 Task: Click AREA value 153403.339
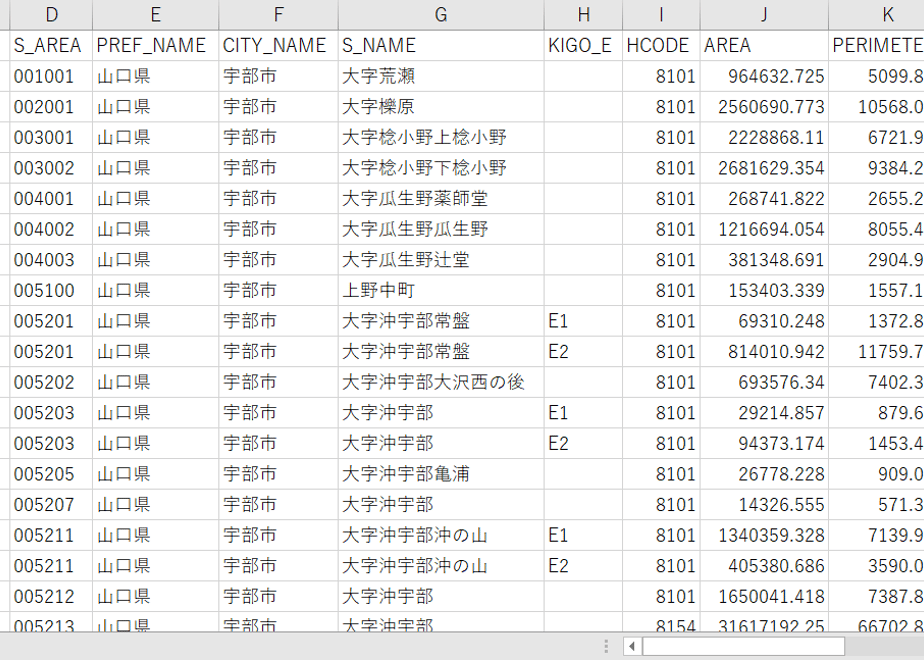tap(764, 291)
